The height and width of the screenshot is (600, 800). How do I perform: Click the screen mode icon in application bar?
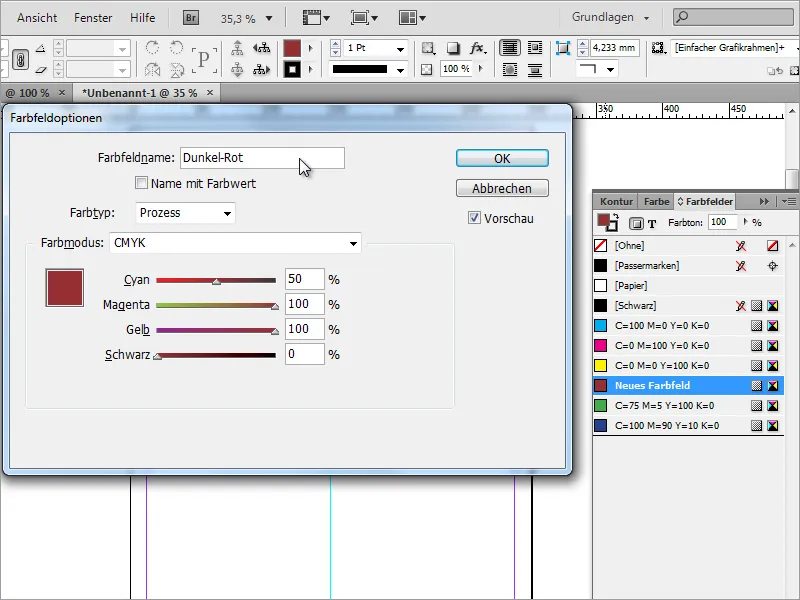point(358,17)
